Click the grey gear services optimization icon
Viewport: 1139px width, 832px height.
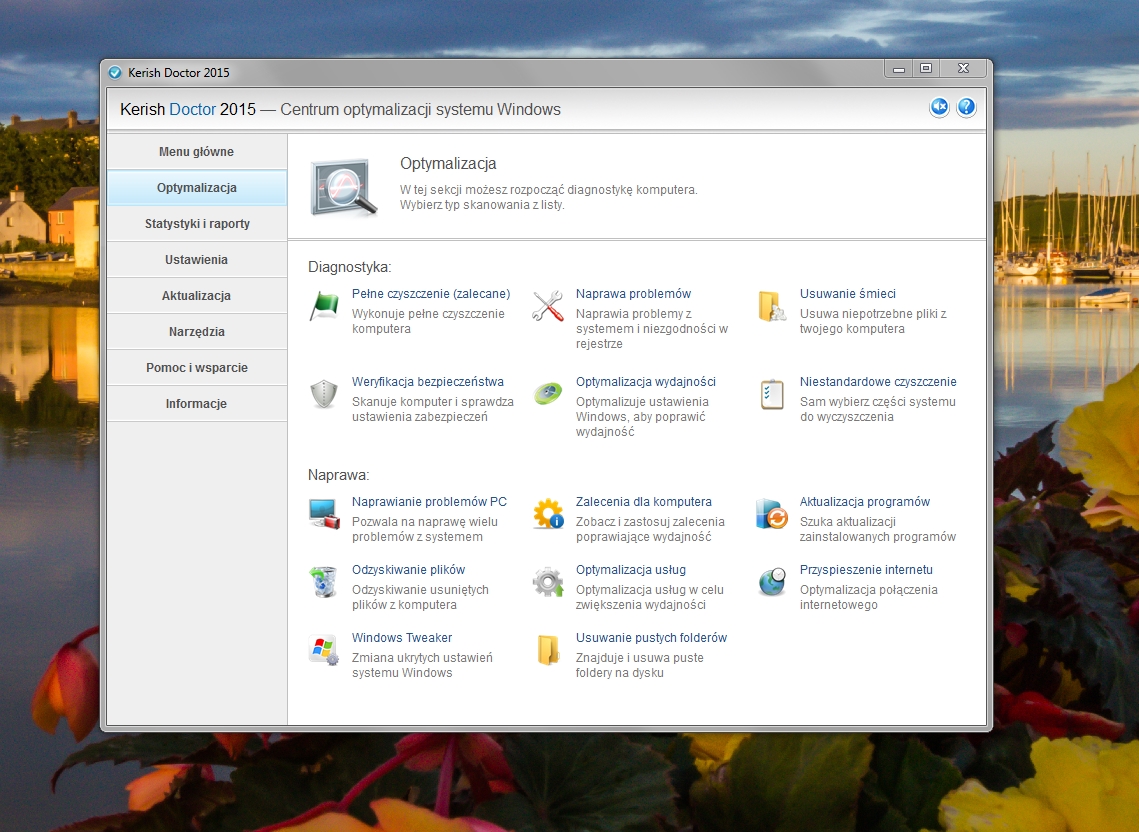click(548, 582)
